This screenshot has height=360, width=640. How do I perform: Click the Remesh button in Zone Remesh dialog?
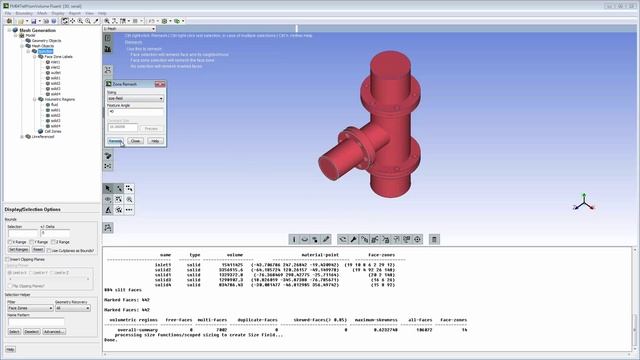click(116, 141)
